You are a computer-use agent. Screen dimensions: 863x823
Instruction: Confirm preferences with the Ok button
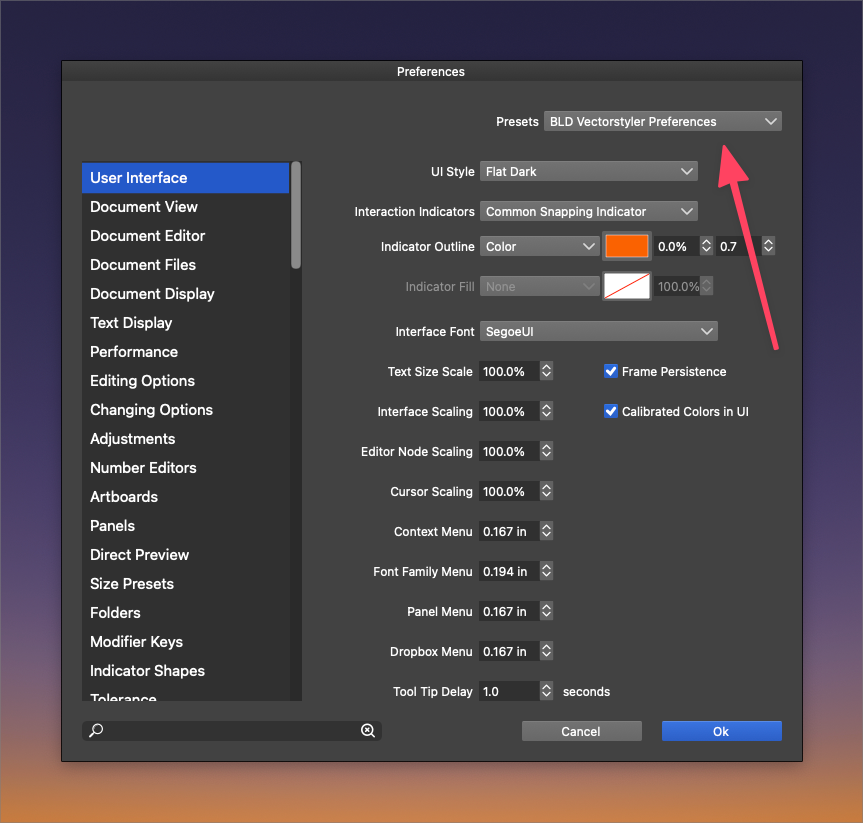[x=721, y=731]
